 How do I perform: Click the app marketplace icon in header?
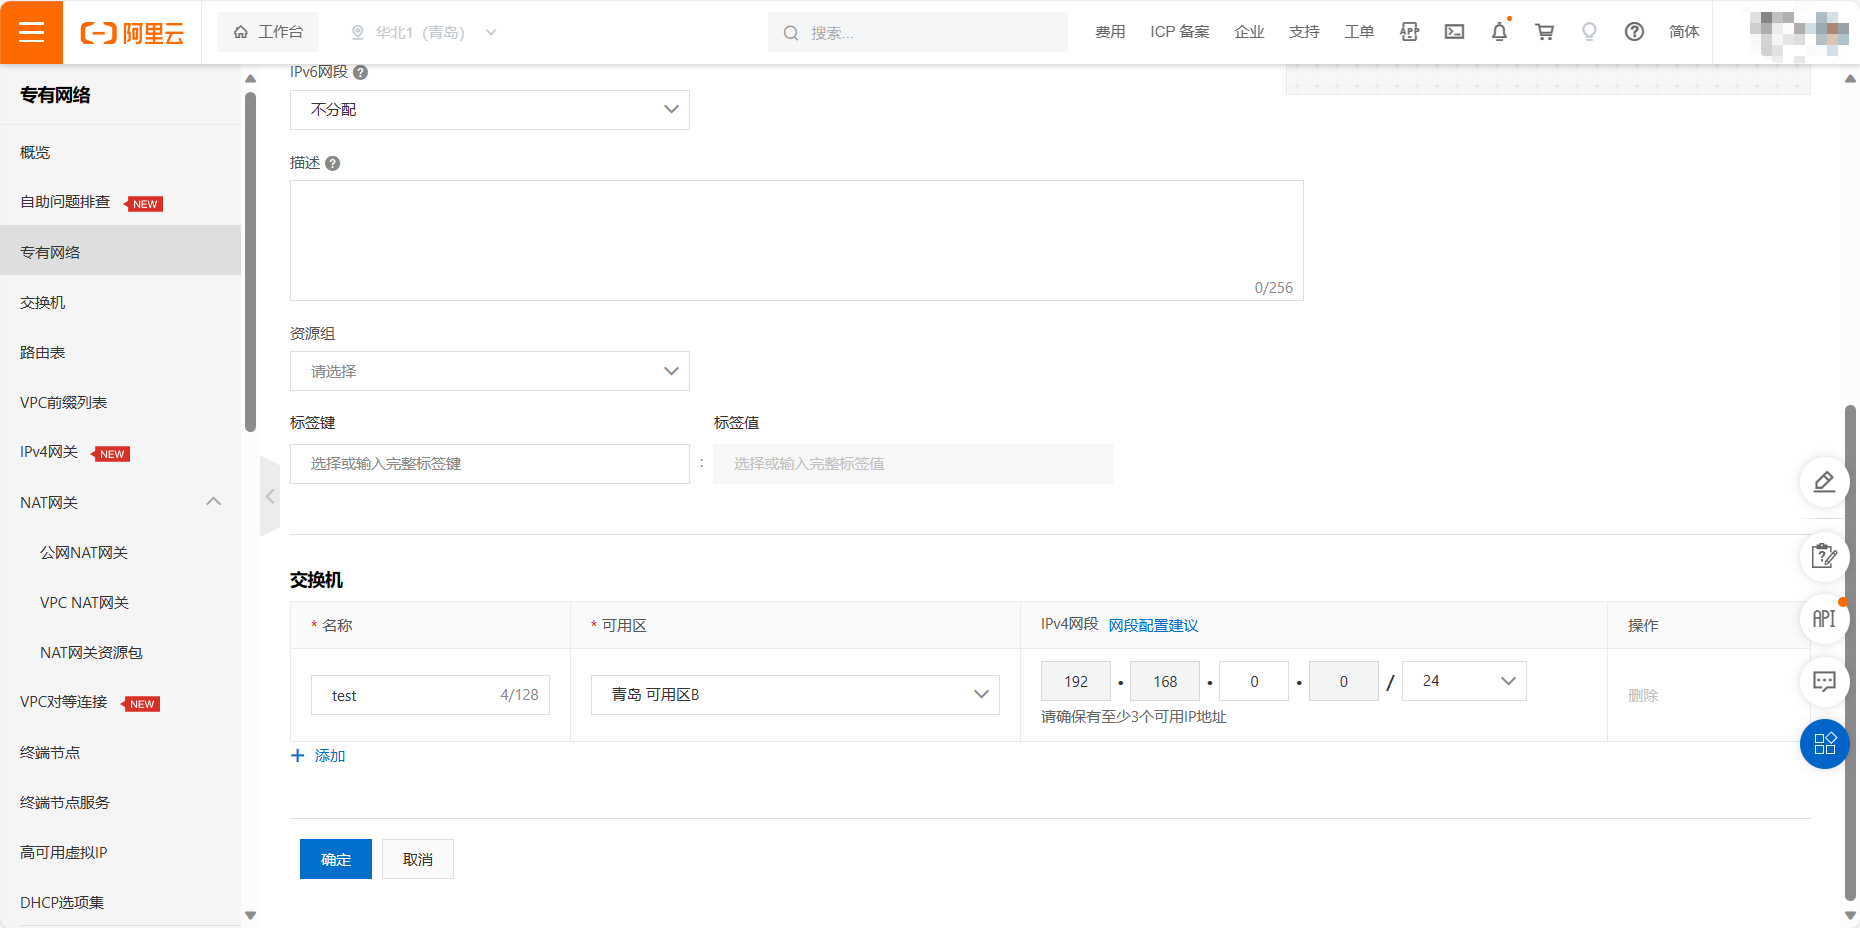click(x=1409, y=32)
